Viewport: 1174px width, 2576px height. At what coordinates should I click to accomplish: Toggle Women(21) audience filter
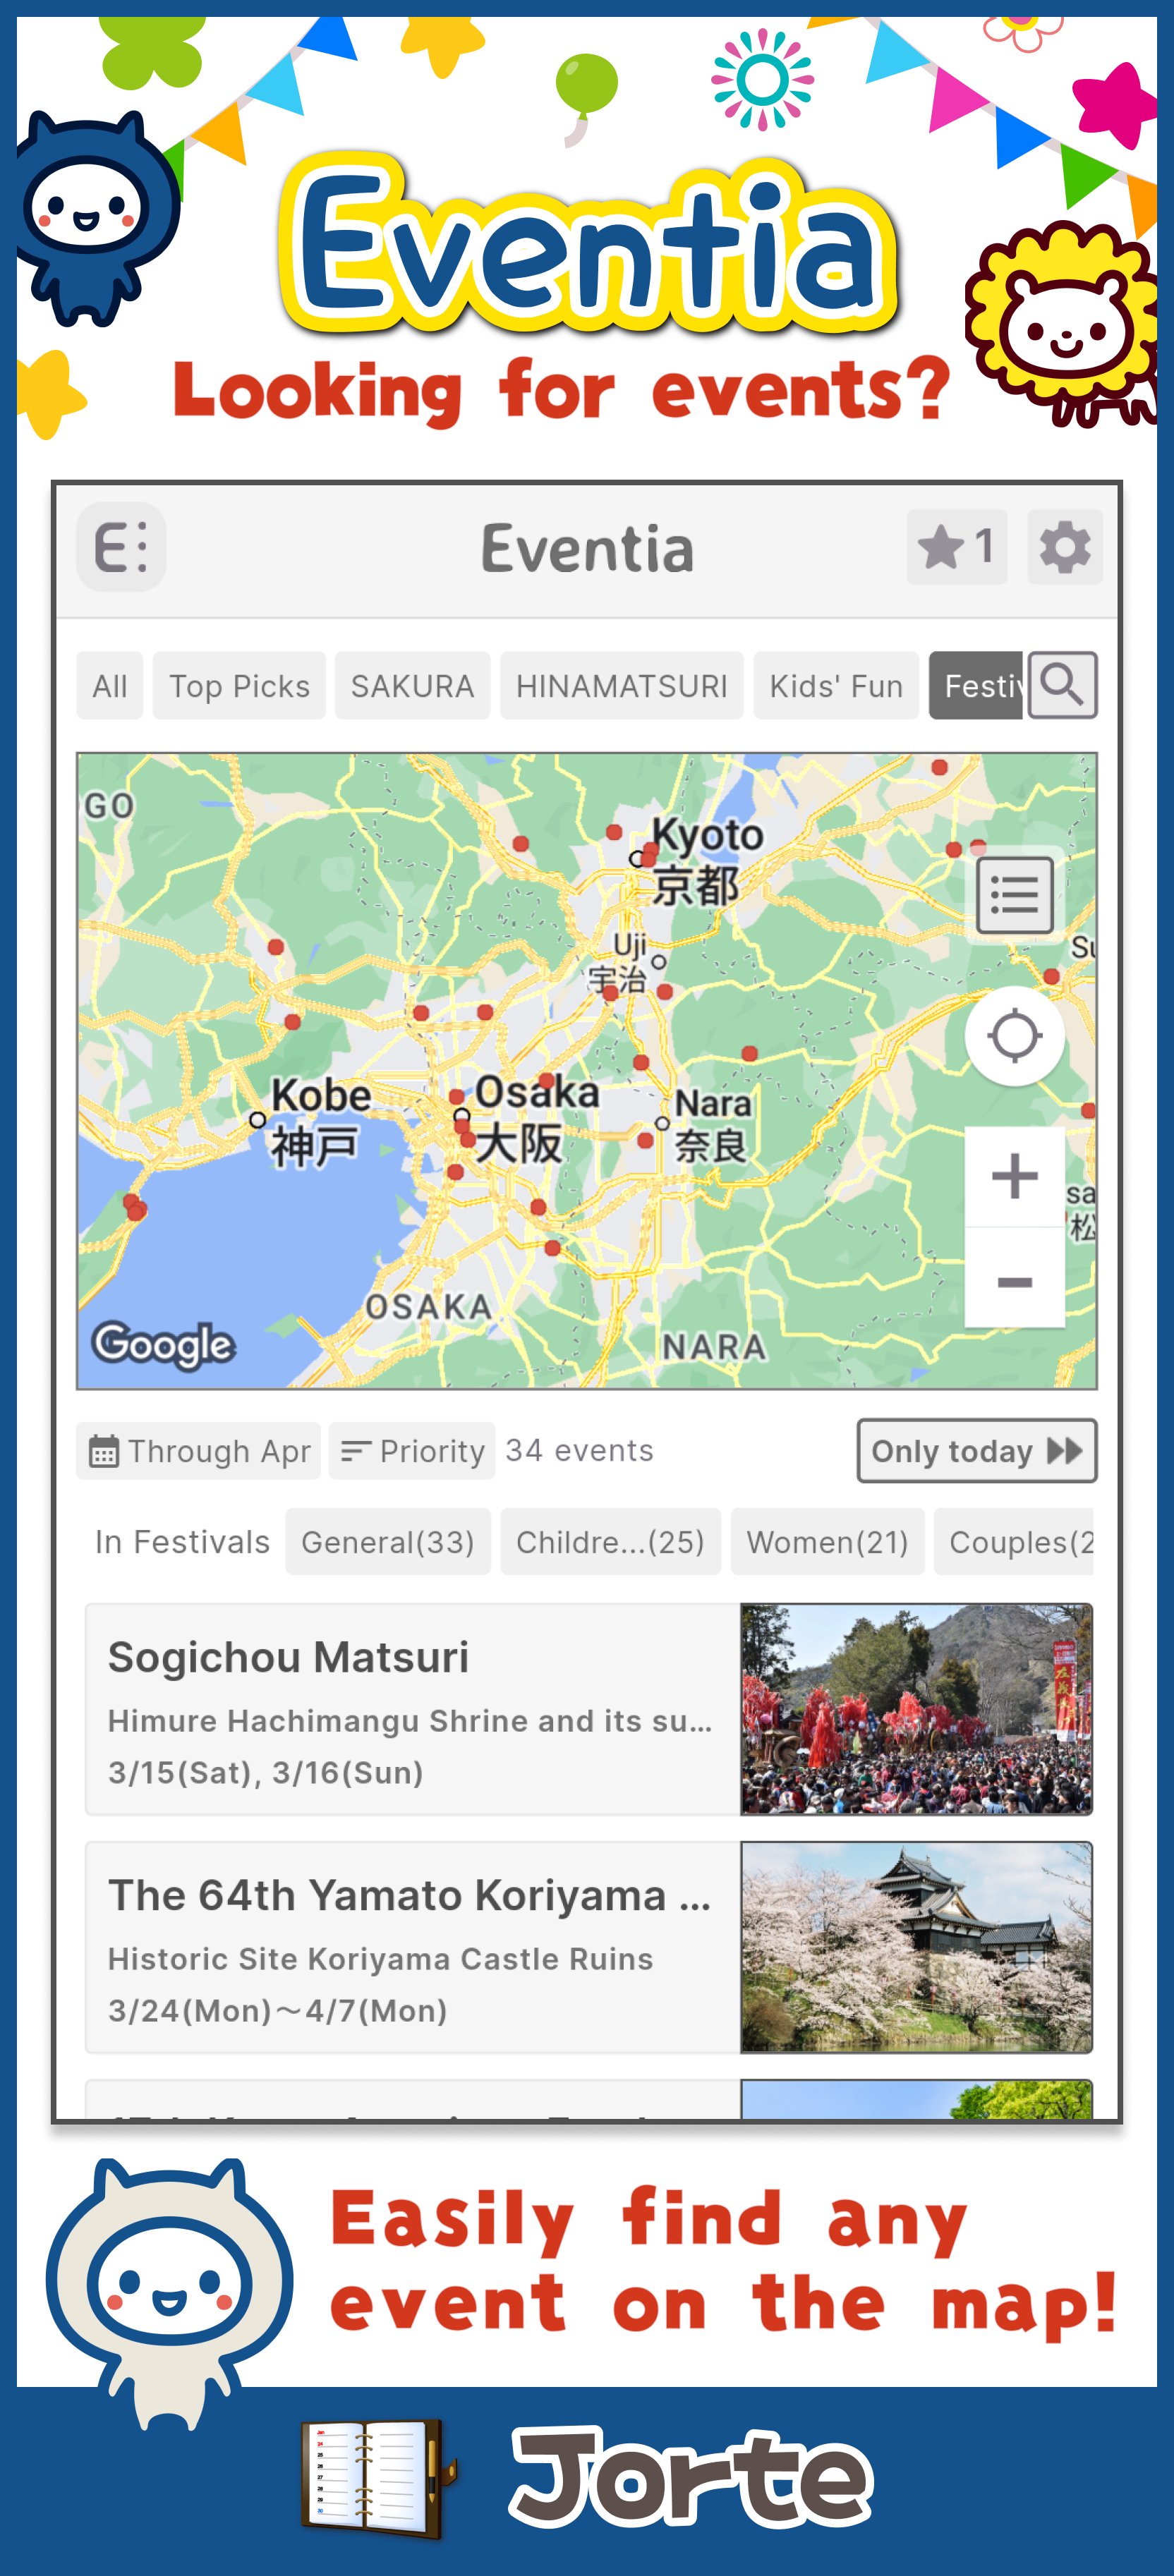coord(827,1542)
